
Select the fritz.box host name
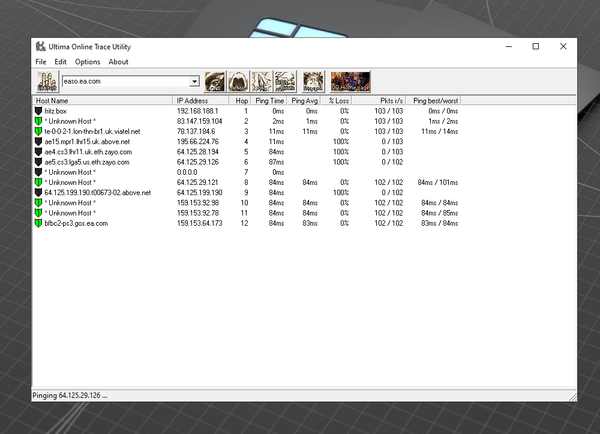pos(55,111)
